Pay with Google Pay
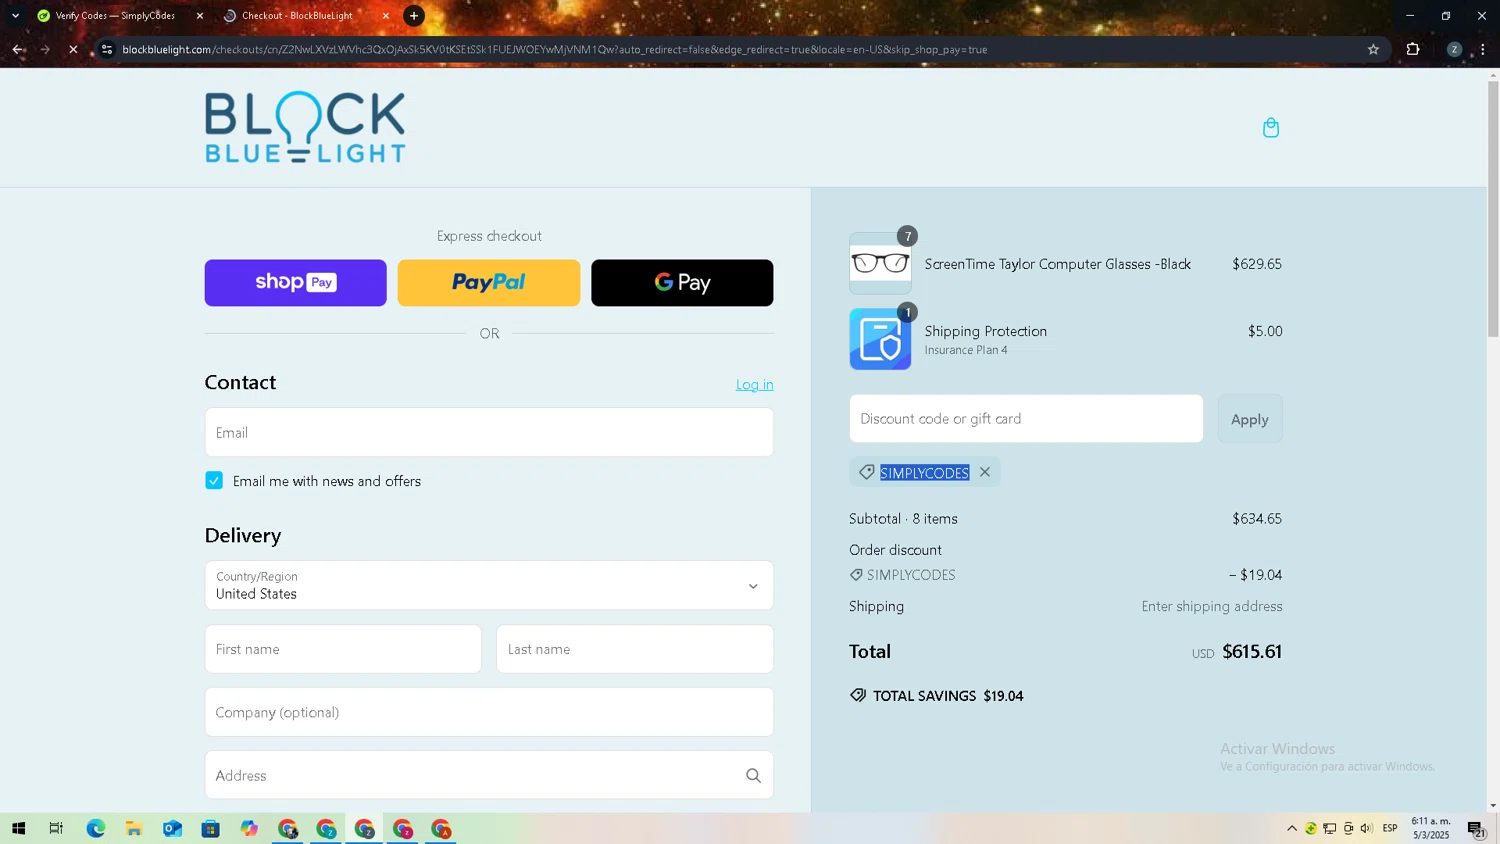Image resolution: width=1500 pixels, height=844 pixels. 682,282
